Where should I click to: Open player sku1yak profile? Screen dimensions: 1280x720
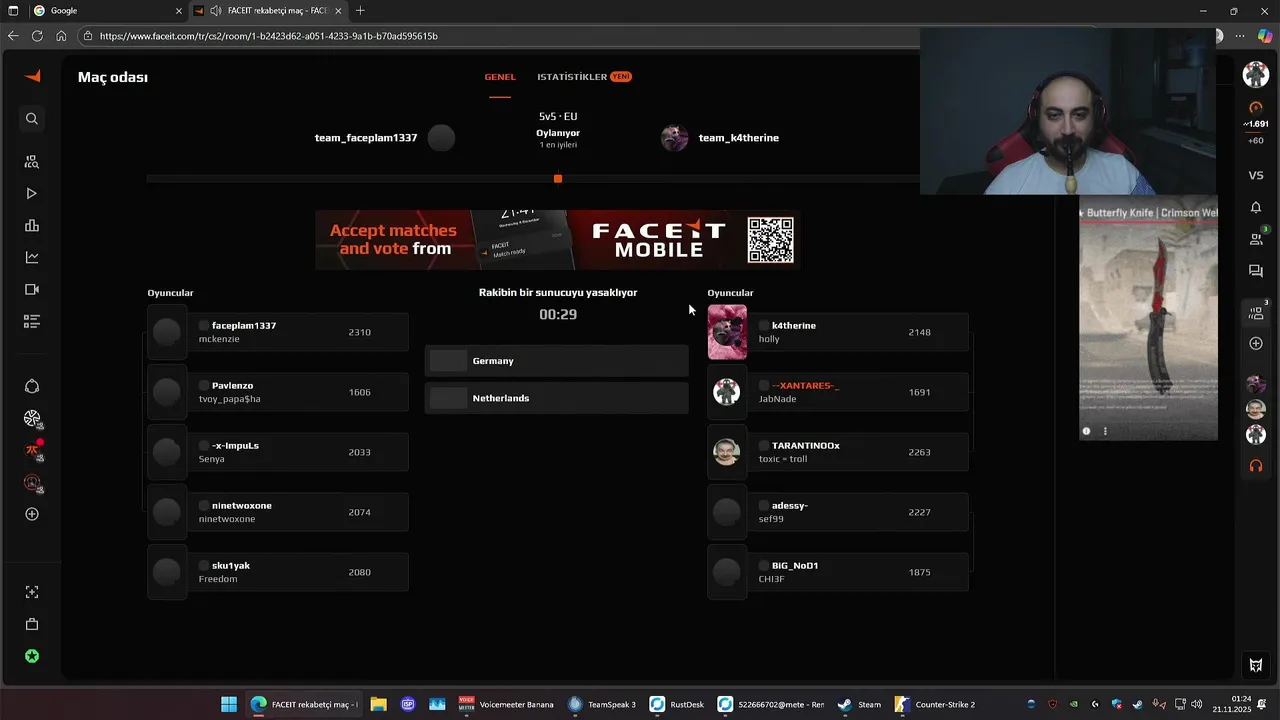[278, 572]
